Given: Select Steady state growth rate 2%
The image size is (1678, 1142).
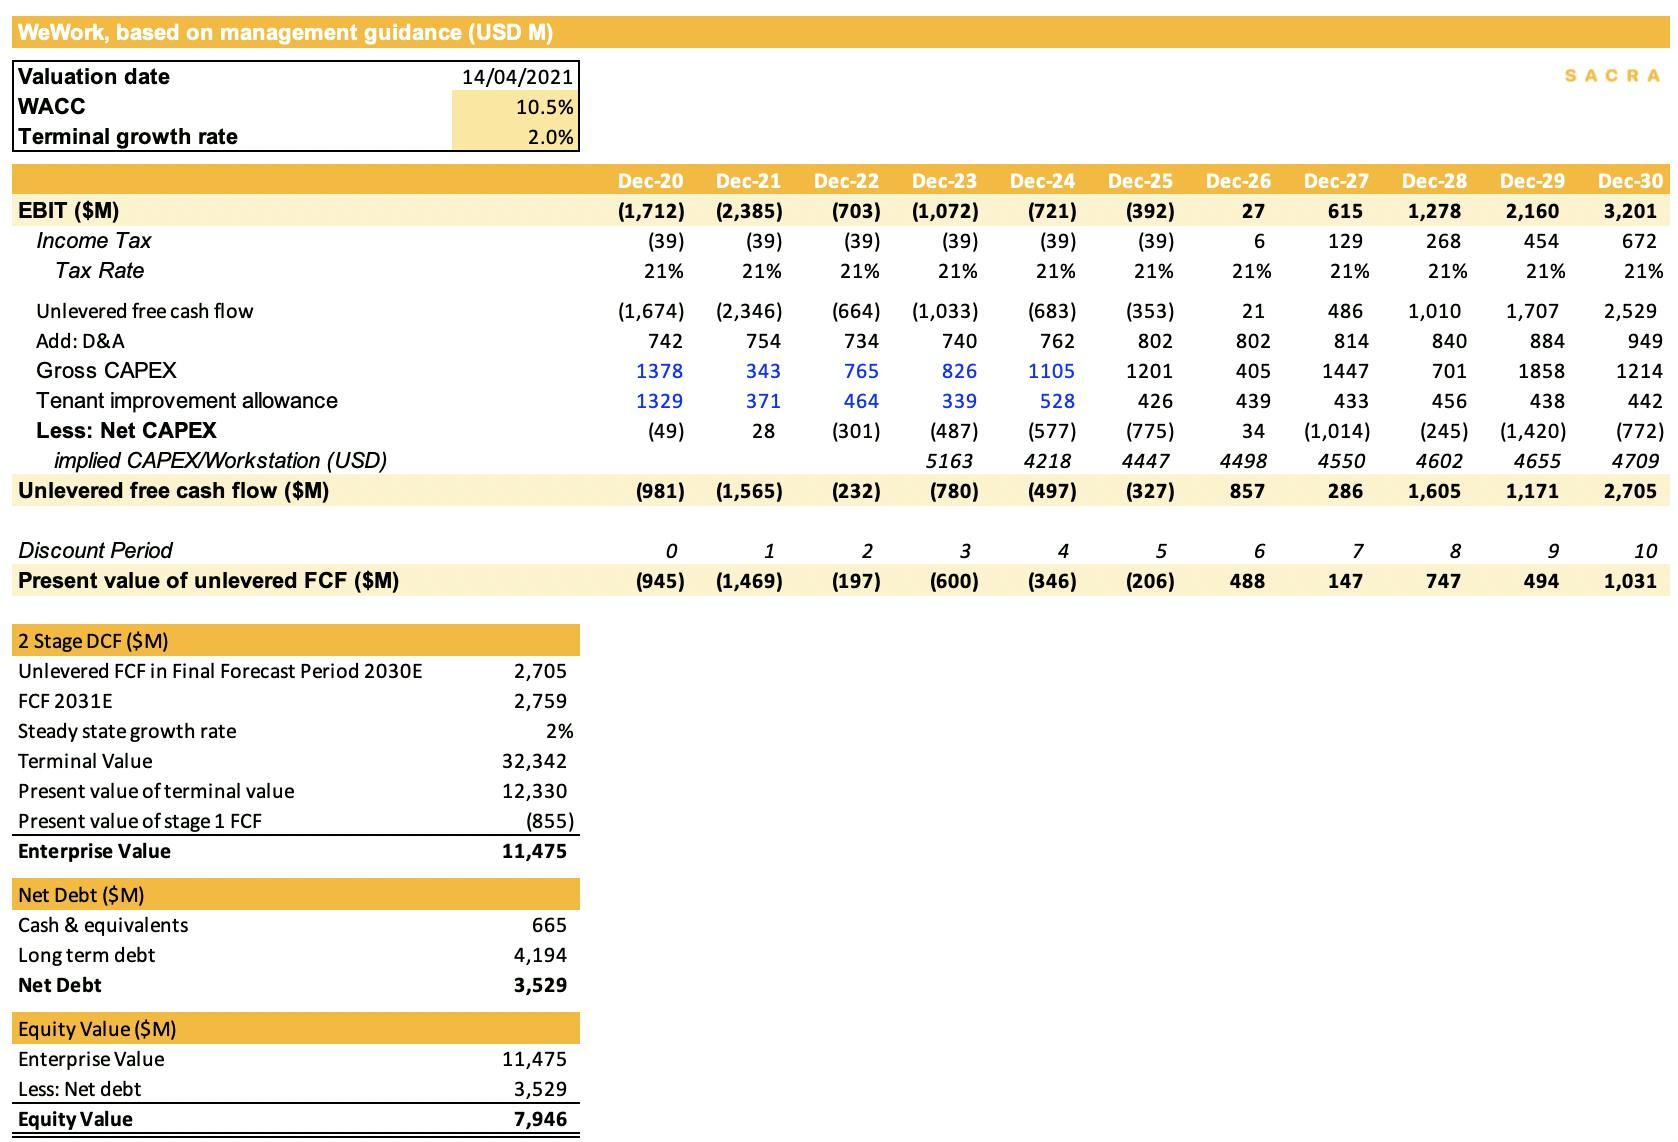Looking at the screenshot, I should pyautogui.click(x=560, y=731).
